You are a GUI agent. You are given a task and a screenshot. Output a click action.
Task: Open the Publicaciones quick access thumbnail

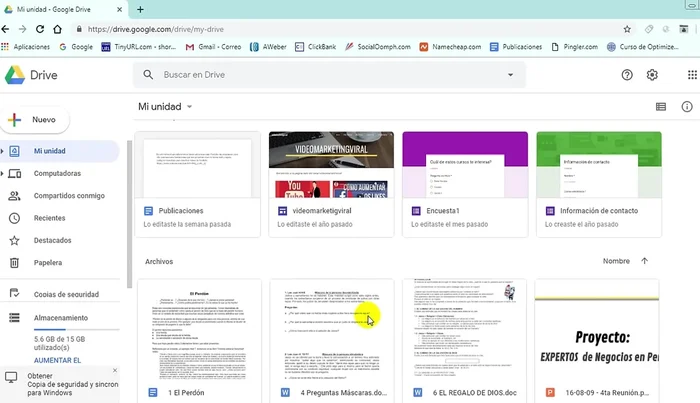pyautogui.click(x=198, y=165)
